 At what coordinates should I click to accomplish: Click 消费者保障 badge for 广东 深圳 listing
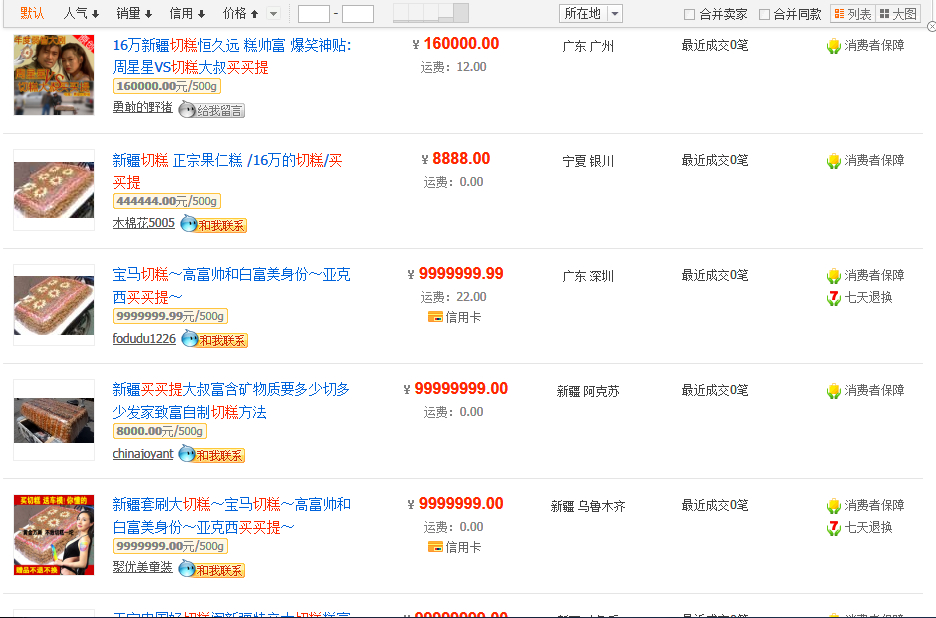click(866, 275)
